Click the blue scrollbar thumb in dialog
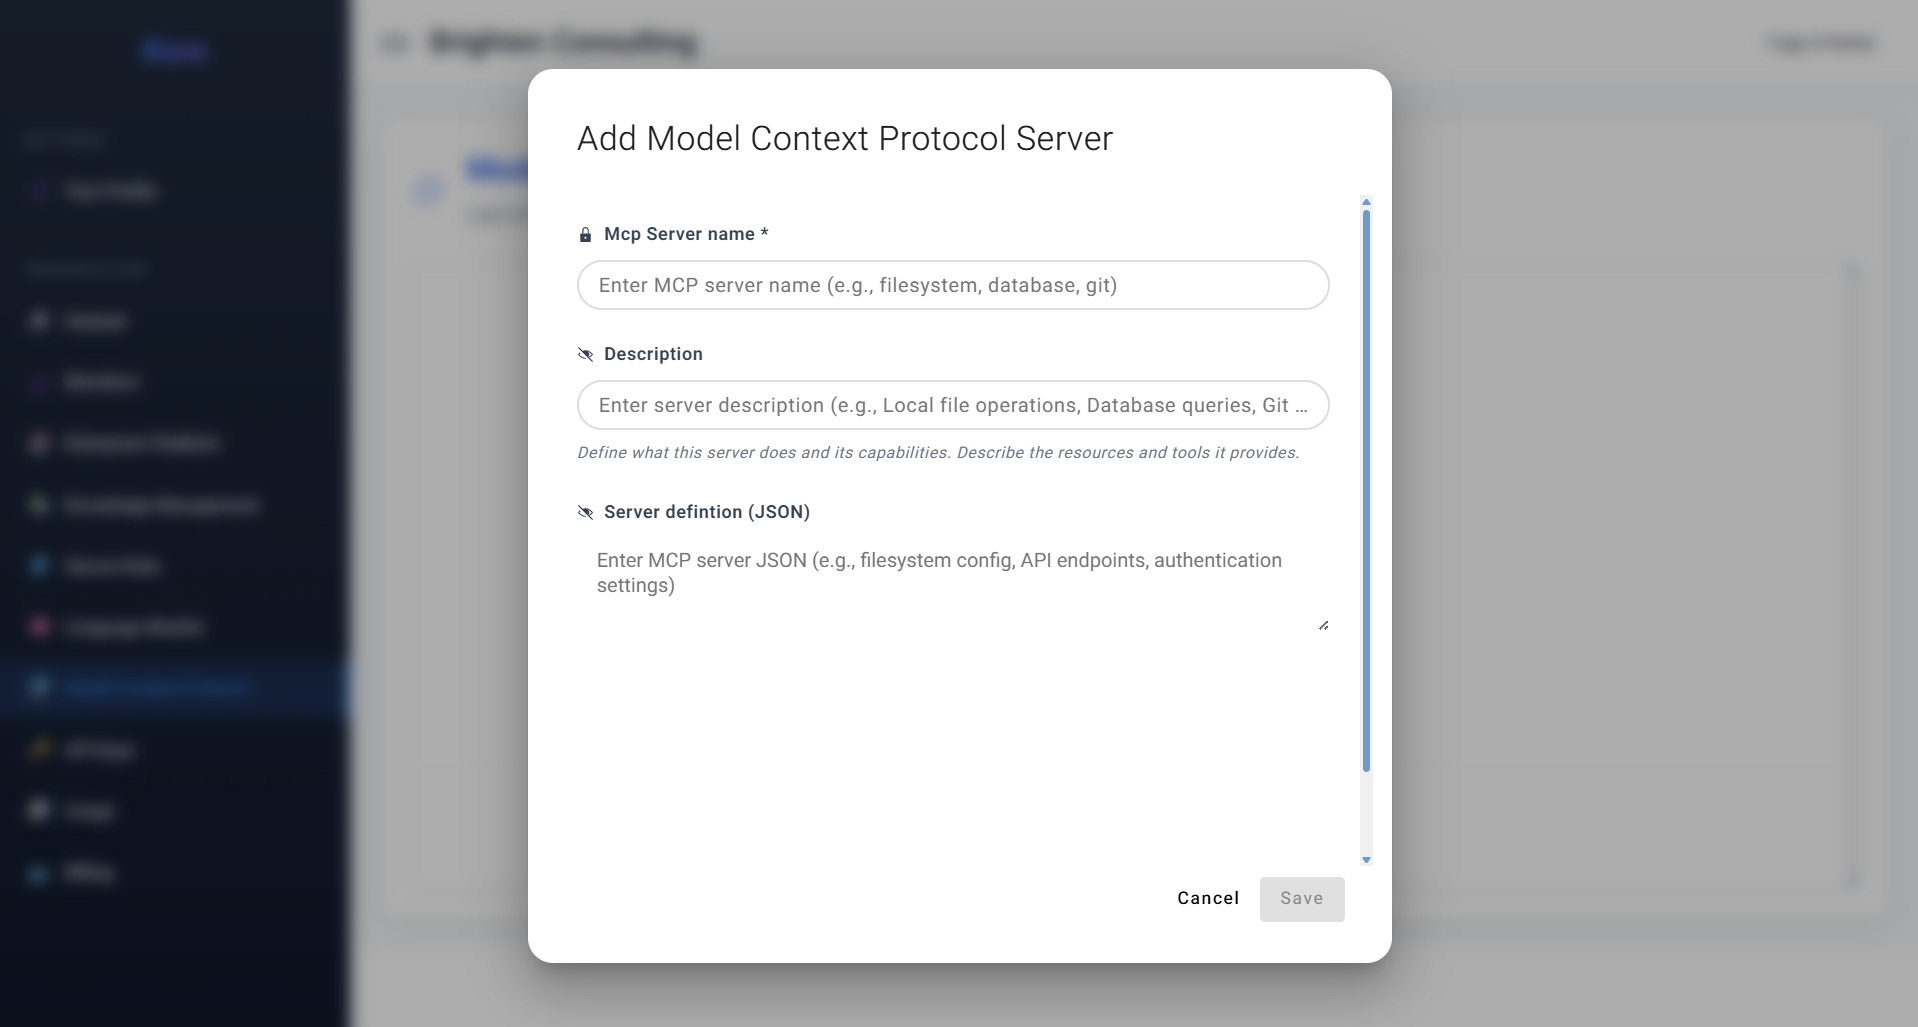Image resolution: width=1918 pixels, height=1027 pixels. [1366, 490]
